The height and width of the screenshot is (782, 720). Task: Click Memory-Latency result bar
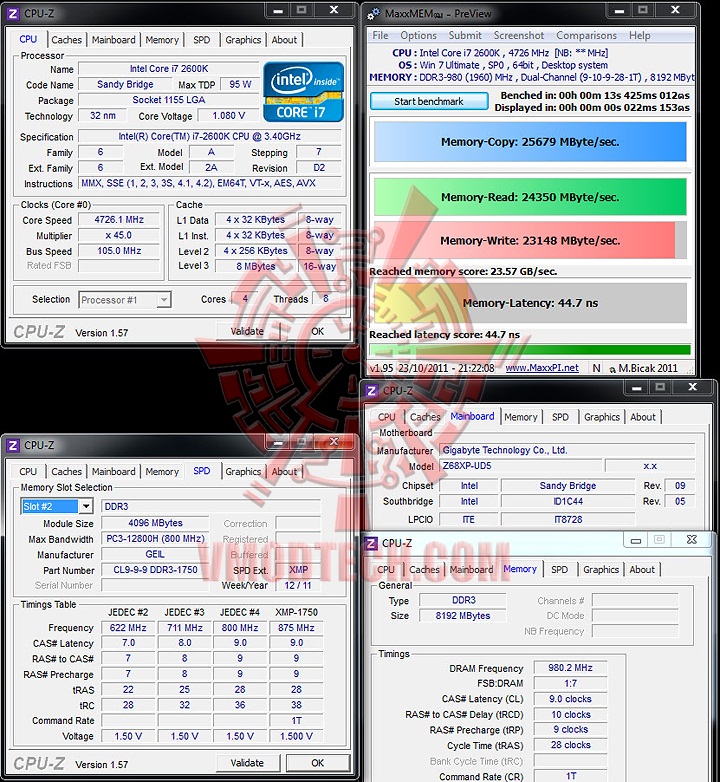click(530, 303)
